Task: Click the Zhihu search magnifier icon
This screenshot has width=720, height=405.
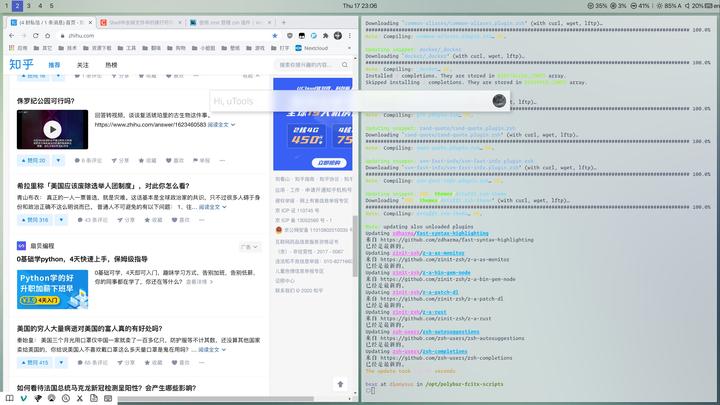Action: click(345, 65)
